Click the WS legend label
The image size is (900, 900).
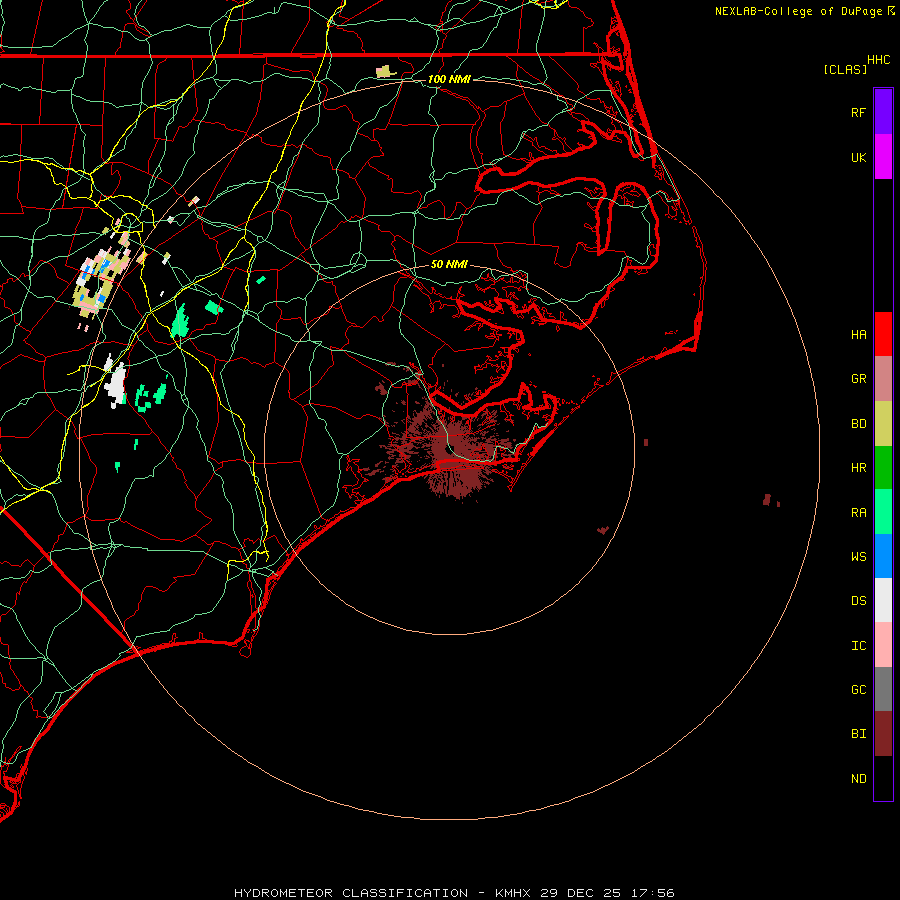pos(858,556)
